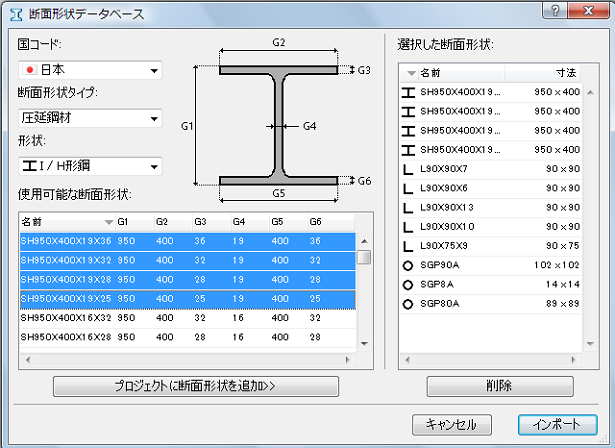
Task: Select row SH950X400X19X32
Action: click(x=188, y=260)
